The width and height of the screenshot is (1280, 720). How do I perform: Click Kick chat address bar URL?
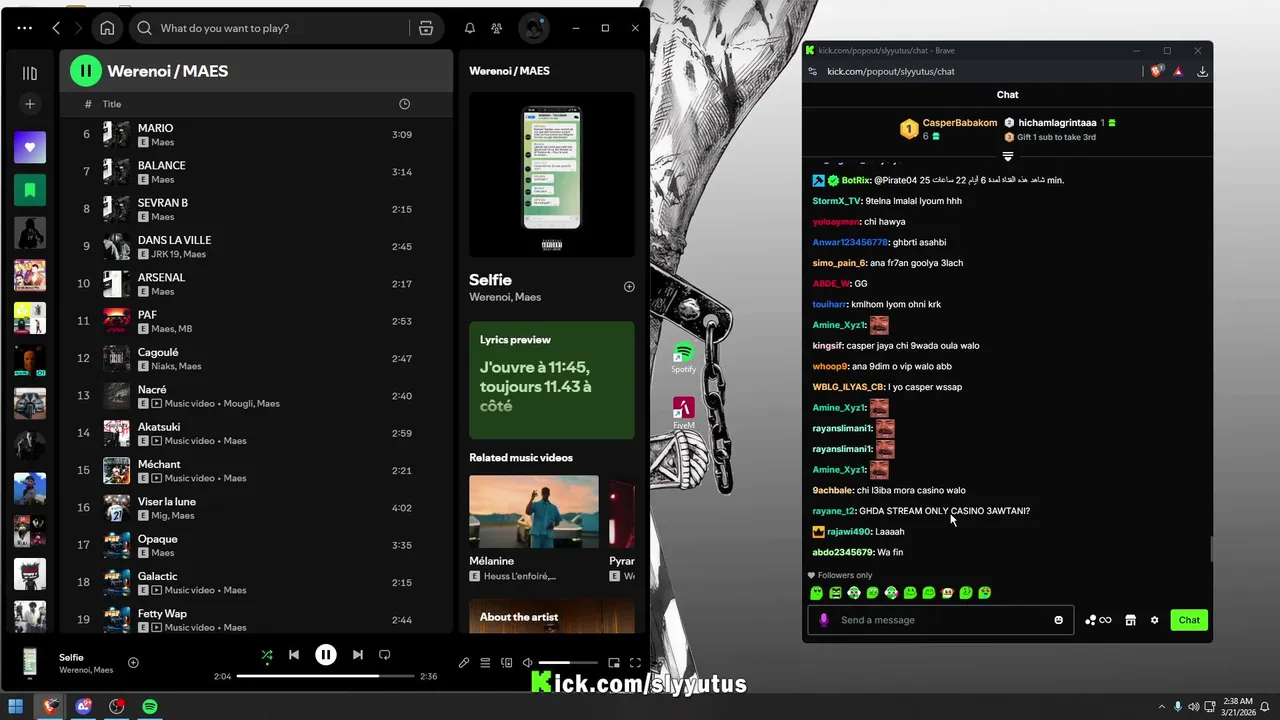pos(891,71)
